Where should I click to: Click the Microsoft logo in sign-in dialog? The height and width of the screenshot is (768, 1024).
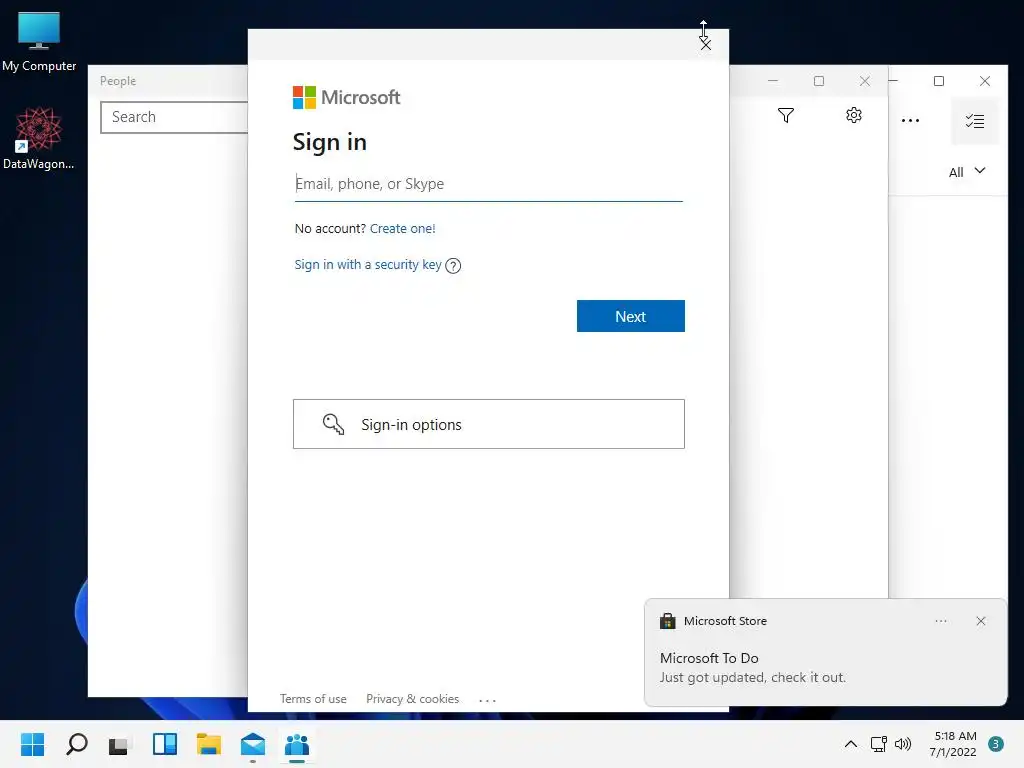pos(347,97)
